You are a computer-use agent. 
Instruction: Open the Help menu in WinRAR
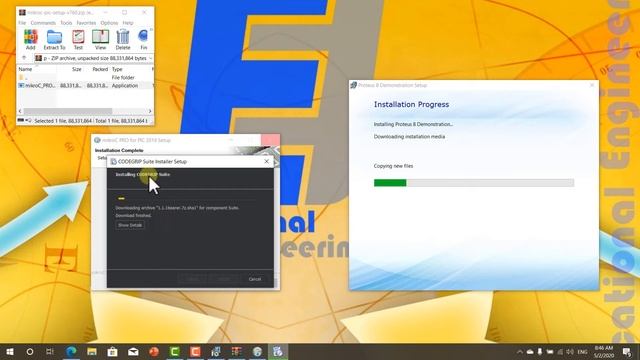[128, 23]
